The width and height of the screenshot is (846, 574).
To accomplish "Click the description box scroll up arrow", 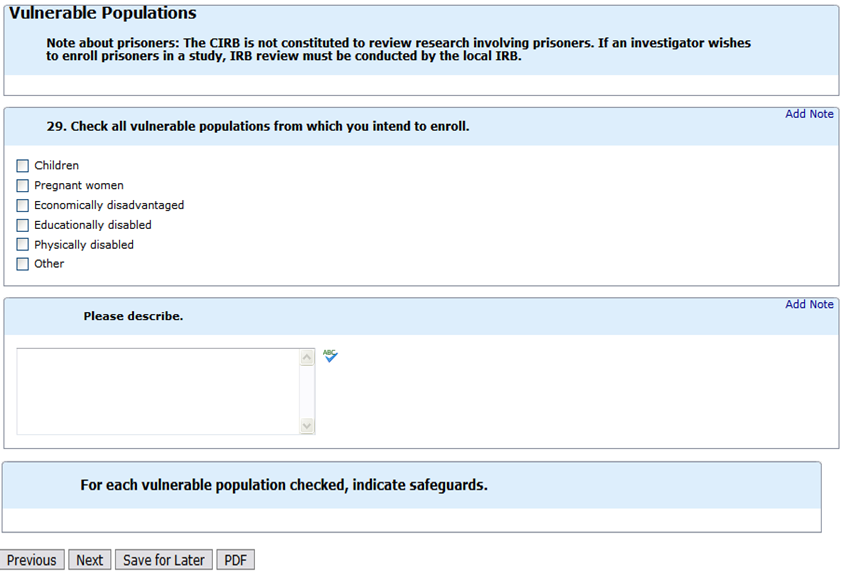I will coord(307,357).
